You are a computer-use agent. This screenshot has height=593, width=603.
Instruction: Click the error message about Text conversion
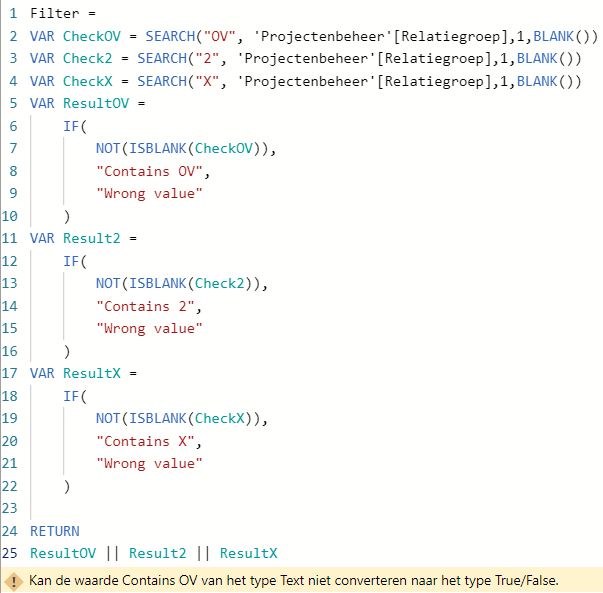[293, 580]
